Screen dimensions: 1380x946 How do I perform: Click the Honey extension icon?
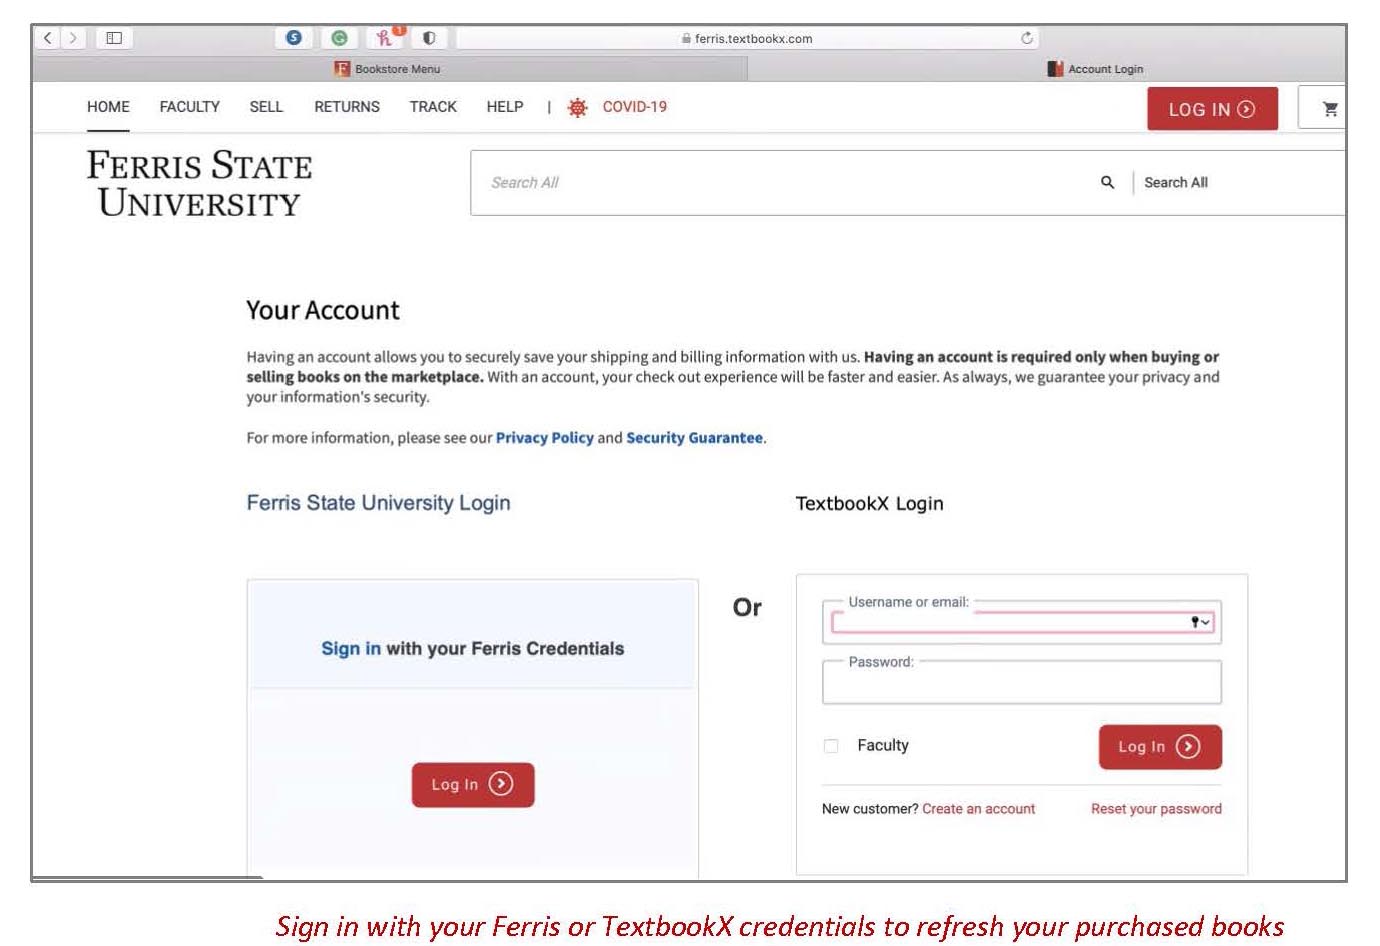pyautogui.click(x=385, y=37)
